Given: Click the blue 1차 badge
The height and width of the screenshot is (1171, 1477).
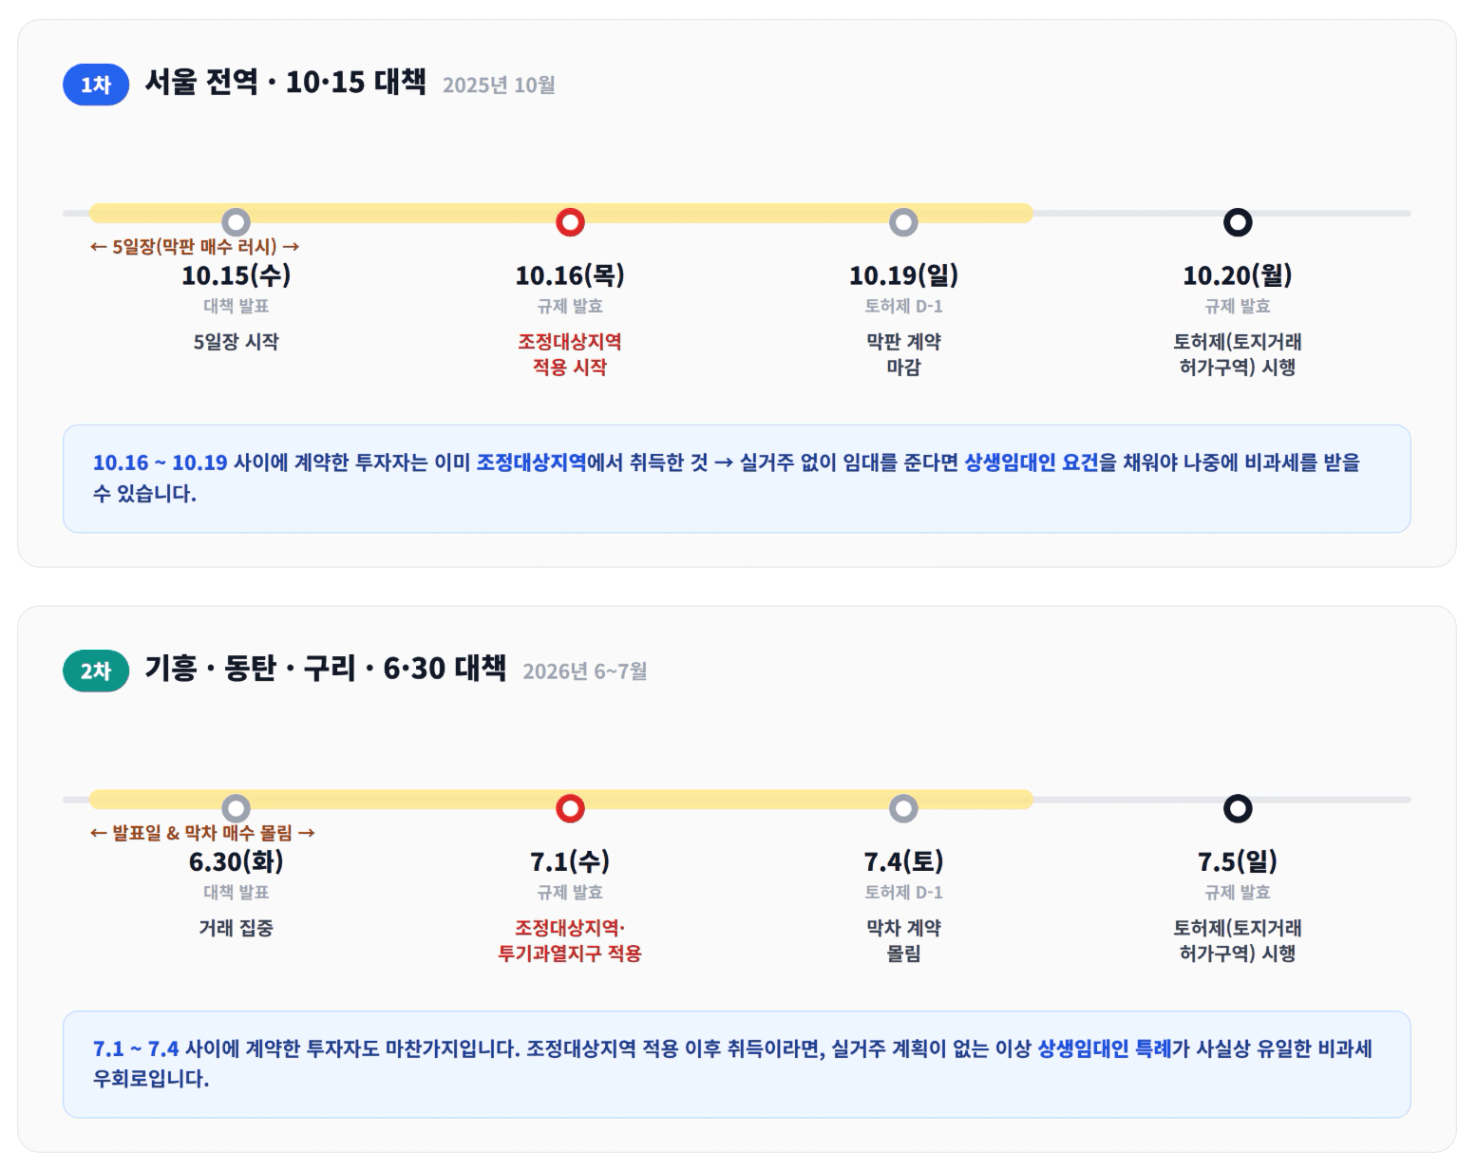Looking at the screenshot, I should pos(96,85).
